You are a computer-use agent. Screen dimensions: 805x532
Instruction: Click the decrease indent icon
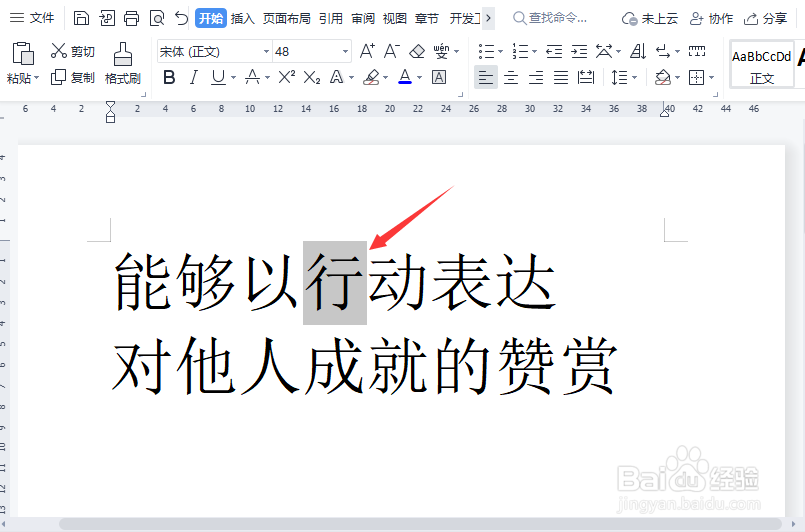(x=554, y=51)
